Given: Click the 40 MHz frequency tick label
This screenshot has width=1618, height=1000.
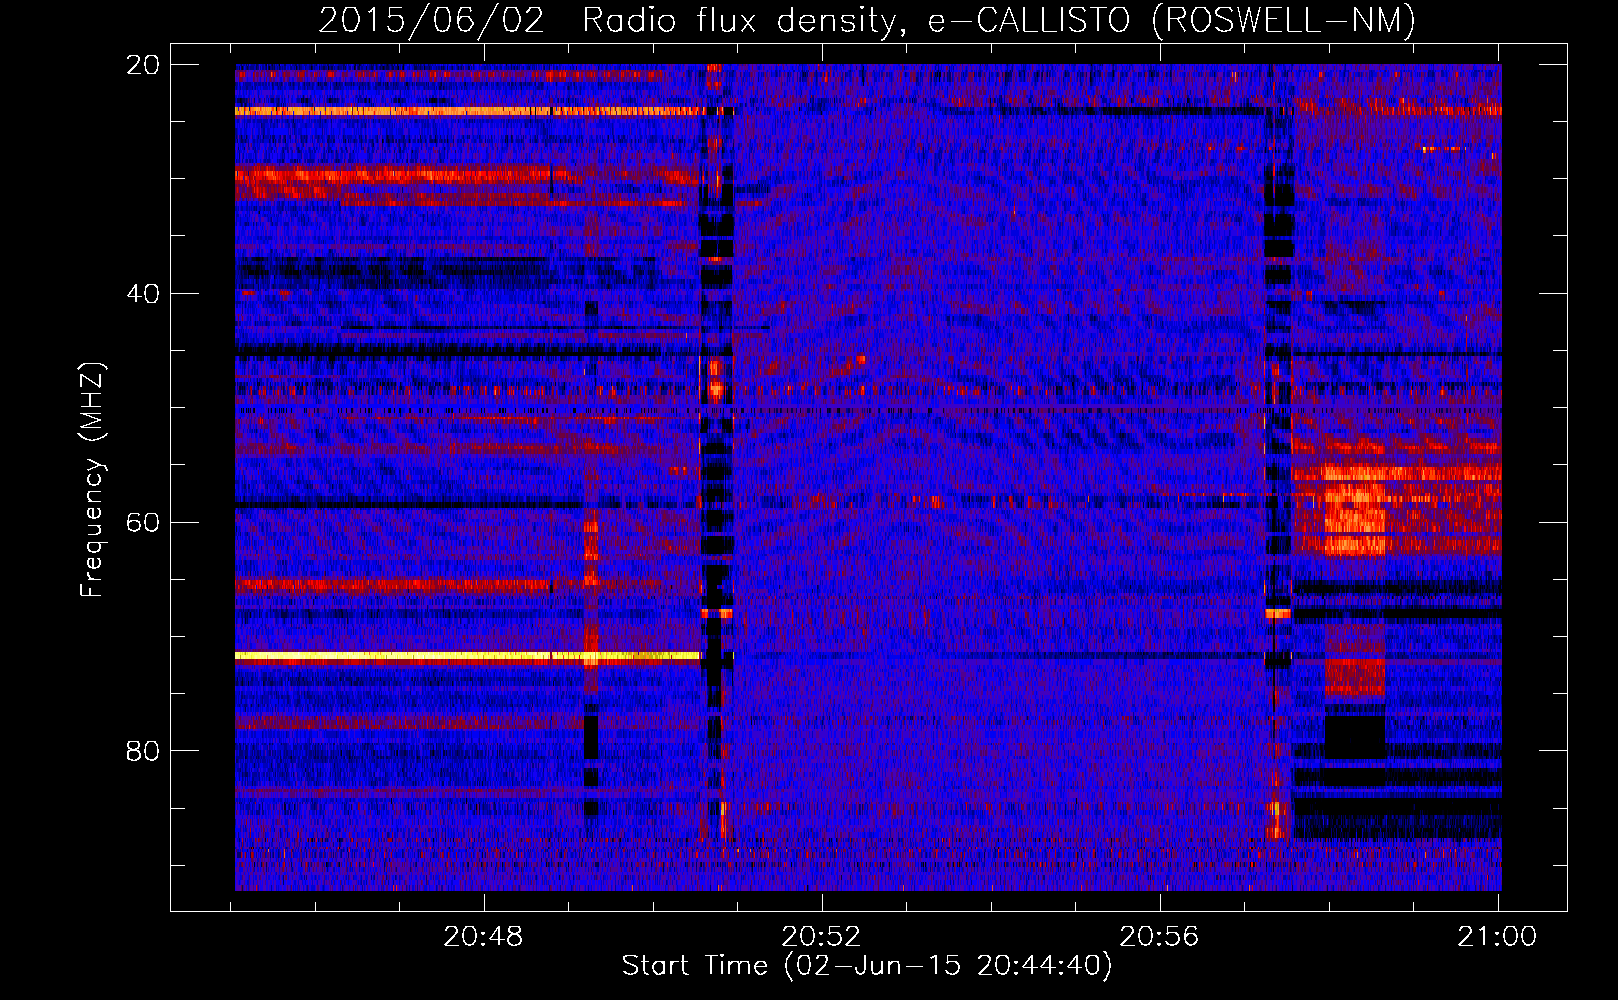Looking at the screenshot, I should click(x=143, y=294).
